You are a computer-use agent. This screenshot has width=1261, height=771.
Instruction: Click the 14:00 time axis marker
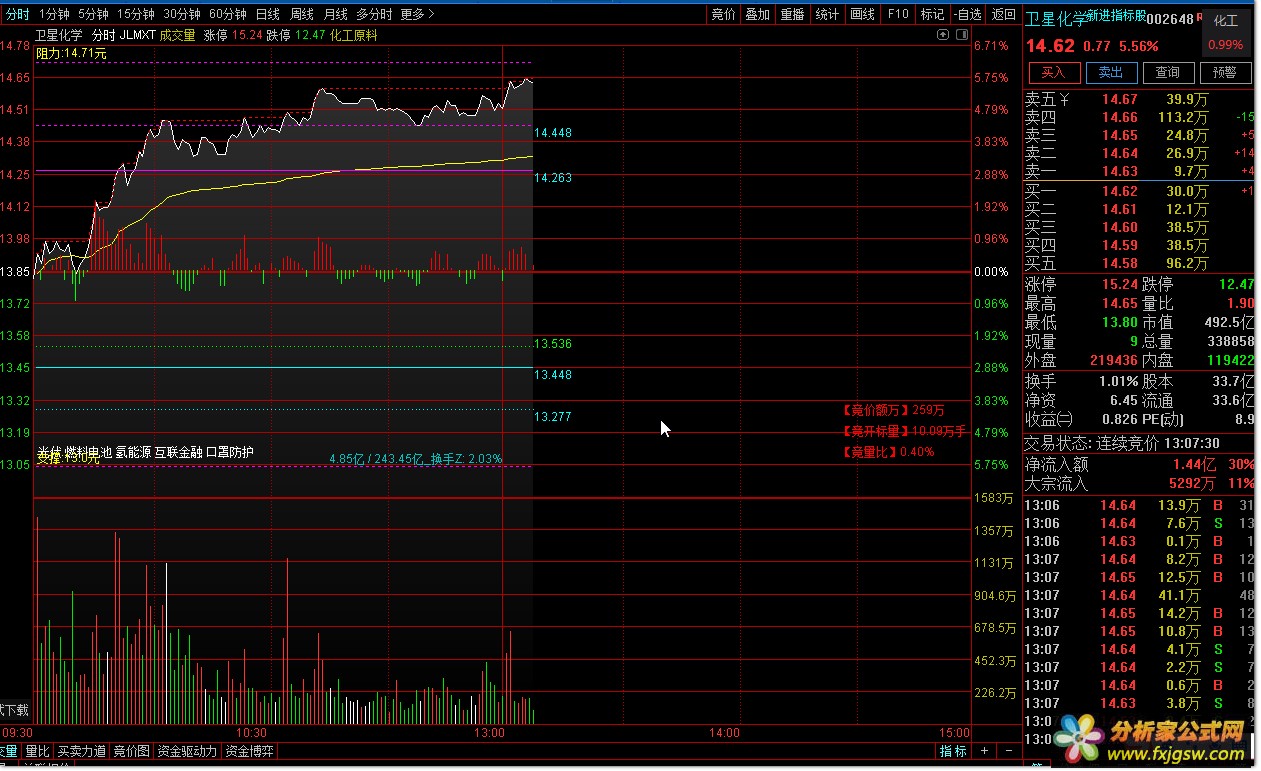pos(724,733)
